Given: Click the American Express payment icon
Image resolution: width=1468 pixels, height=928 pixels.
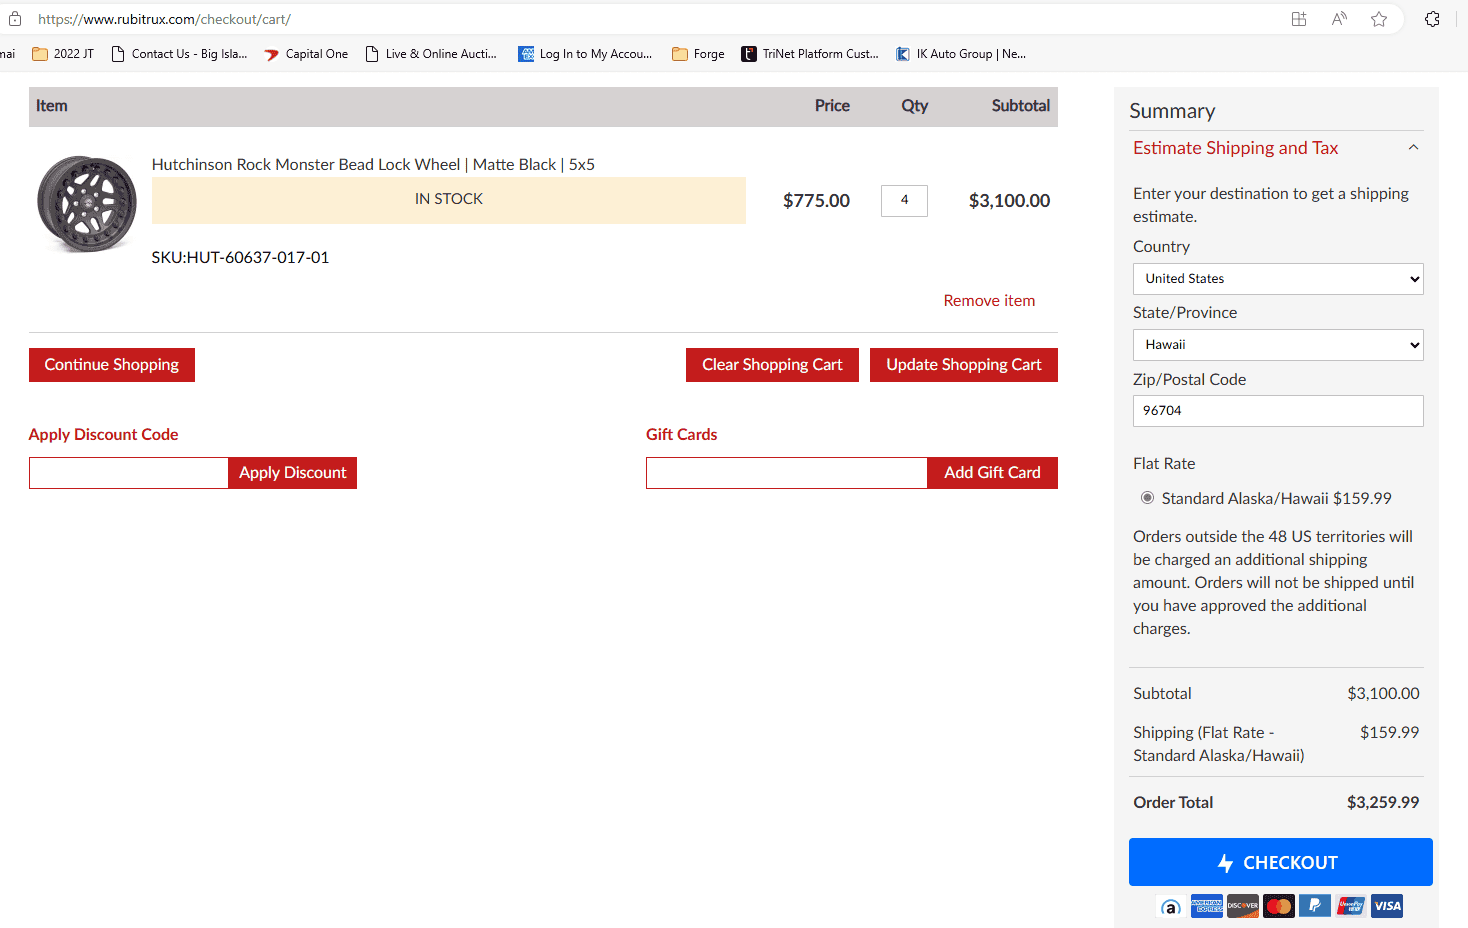Looking at the screenshot, I should 1207,906.
